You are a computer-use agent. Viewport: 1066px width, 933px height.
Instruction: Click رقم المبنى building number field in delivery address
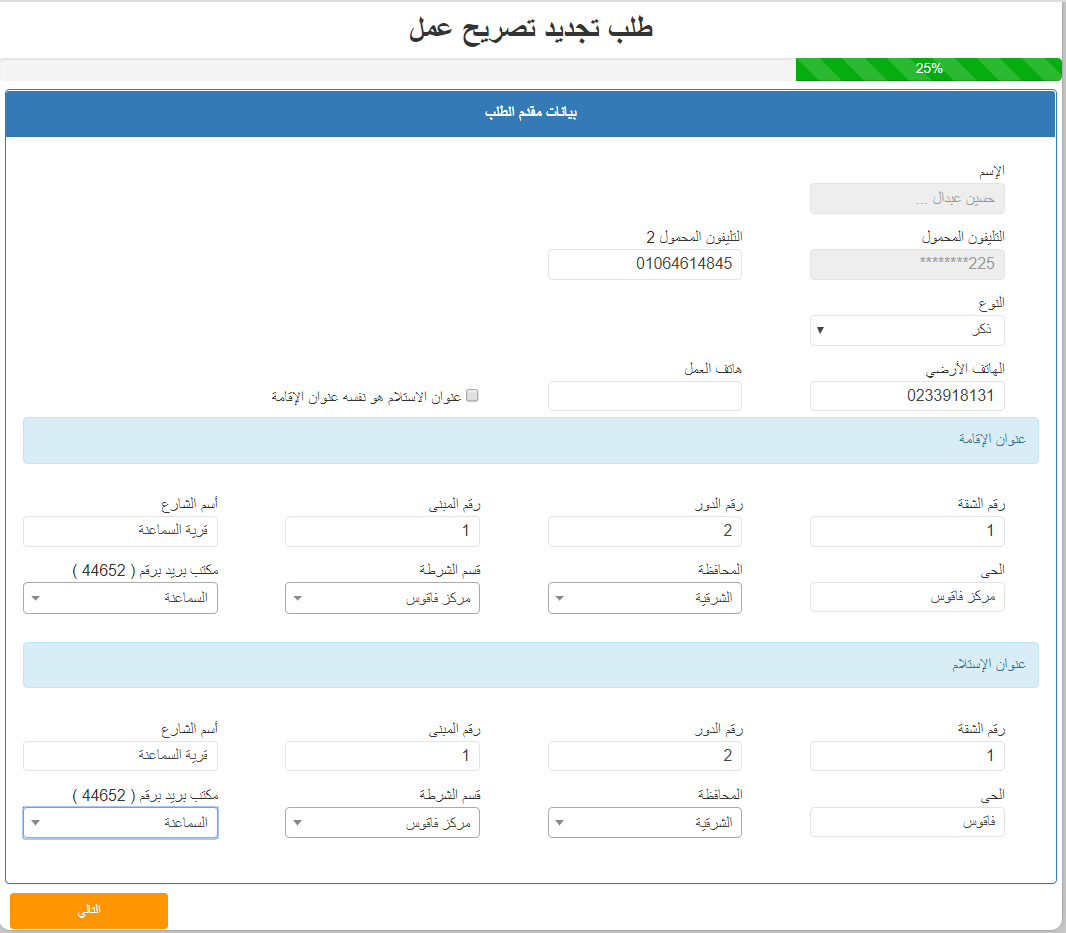[382, 756]
